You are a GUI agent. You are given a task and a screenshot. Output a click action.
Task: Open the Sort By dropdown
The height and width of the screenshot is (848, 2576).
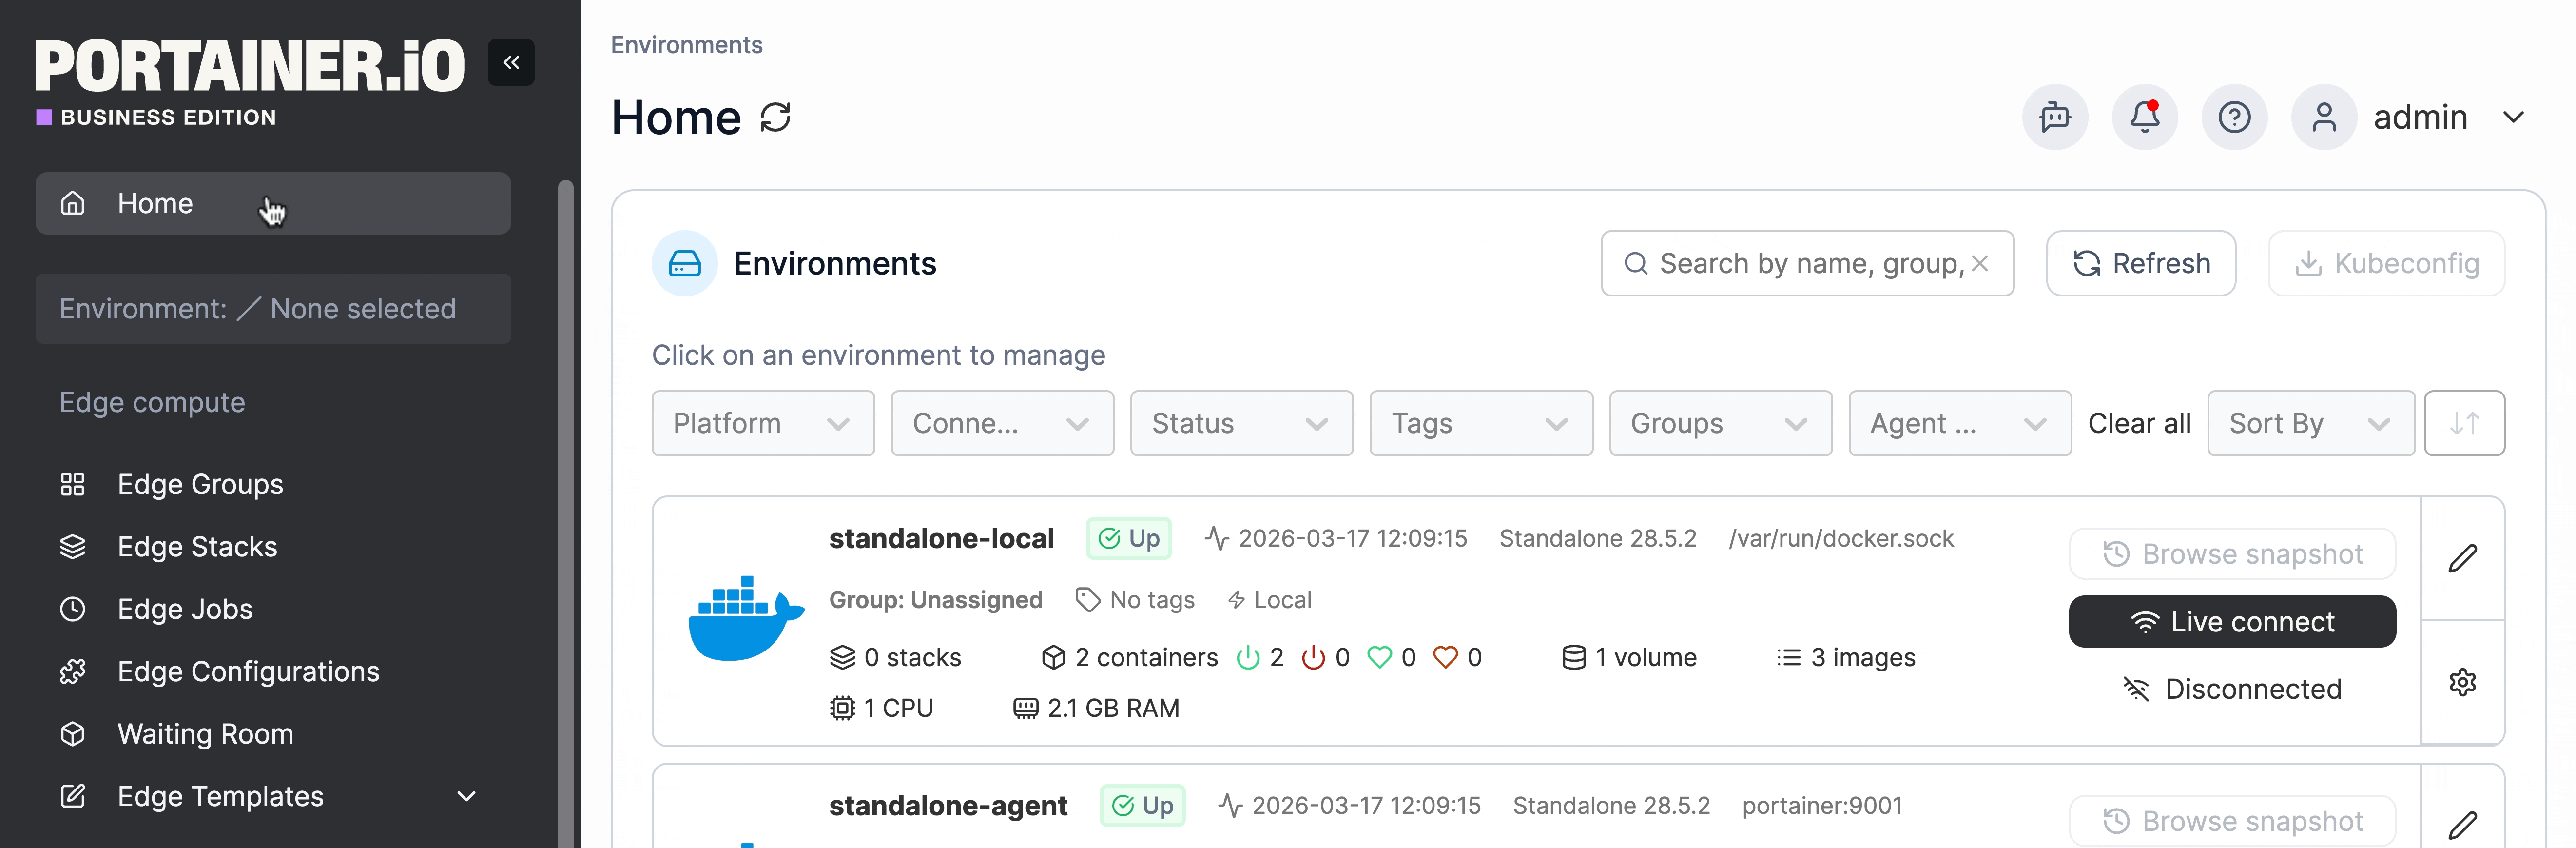(2310, 423)
